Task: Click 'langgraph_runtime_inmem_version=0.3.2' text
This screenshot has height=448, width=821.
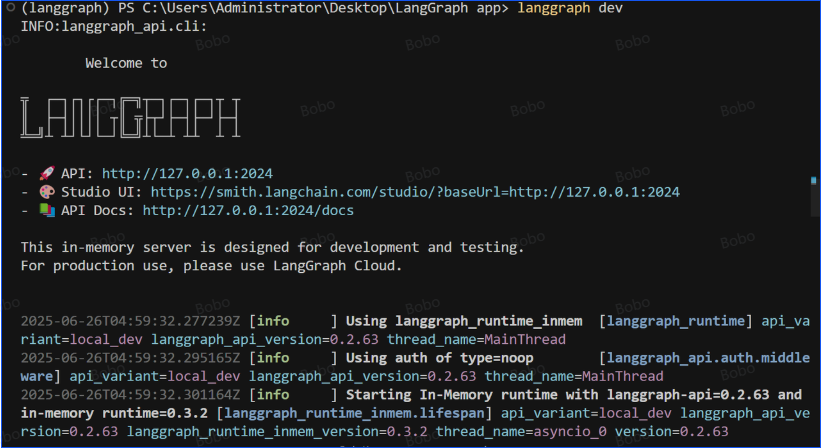Action: click(x=277, y=432)
